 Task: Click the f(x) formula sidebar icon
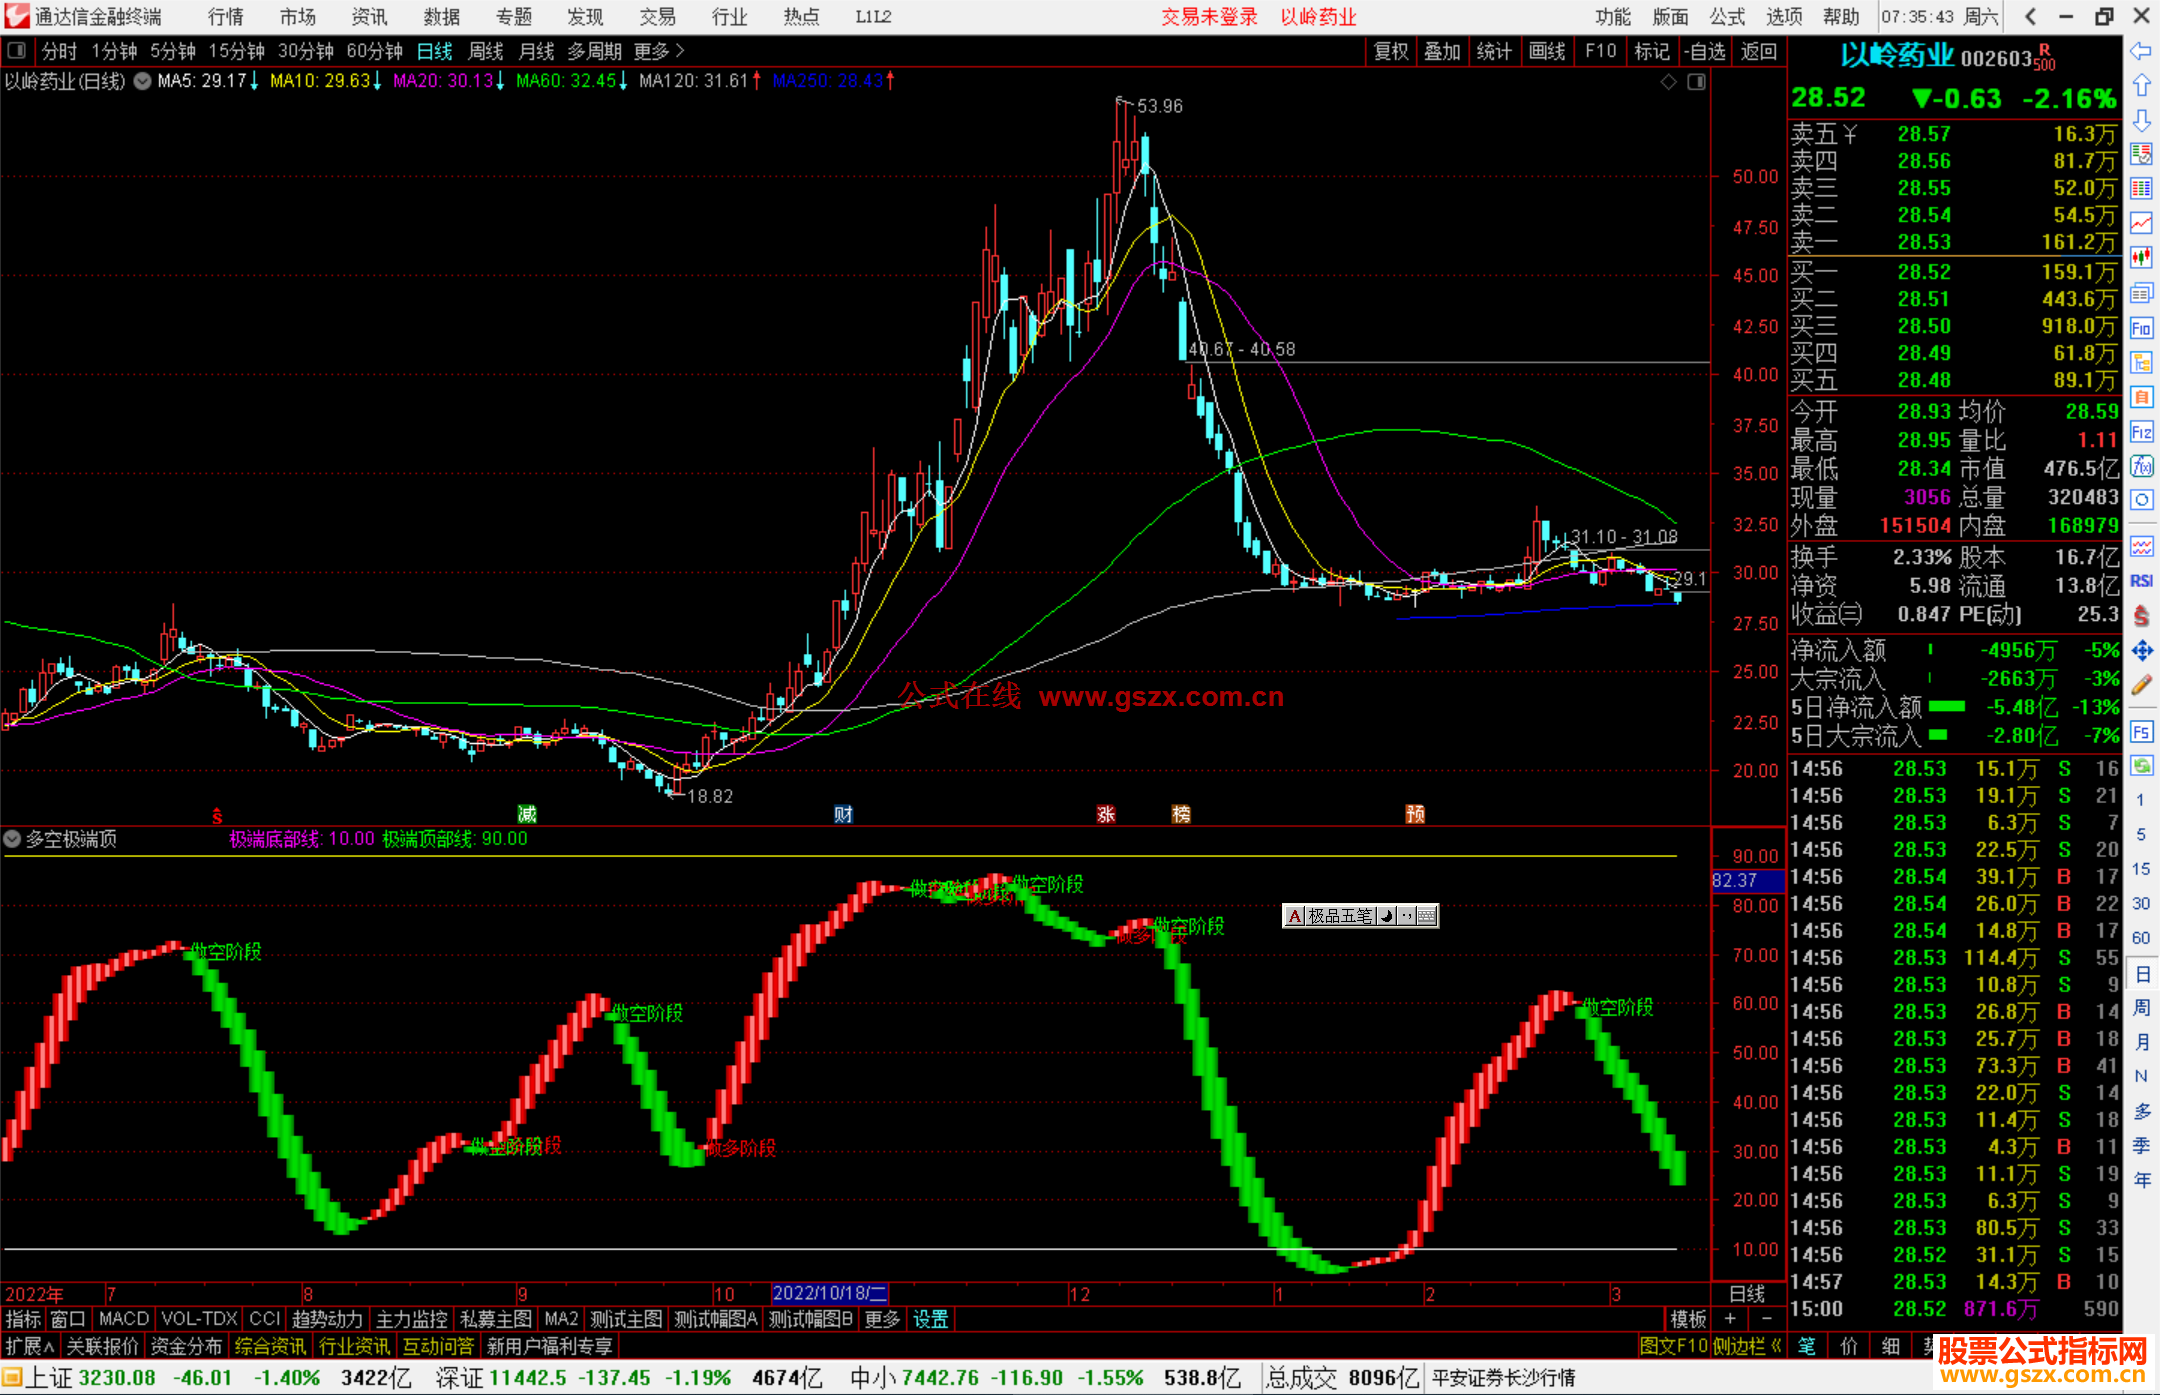2141,466
